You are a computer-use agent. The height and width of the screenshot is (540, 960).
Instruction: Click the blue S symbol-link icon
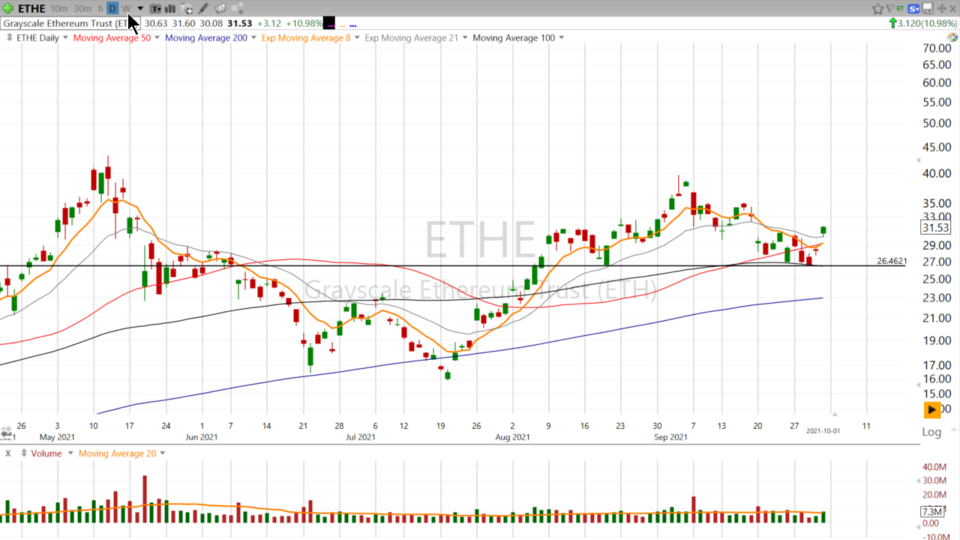(x=913, y=8)
